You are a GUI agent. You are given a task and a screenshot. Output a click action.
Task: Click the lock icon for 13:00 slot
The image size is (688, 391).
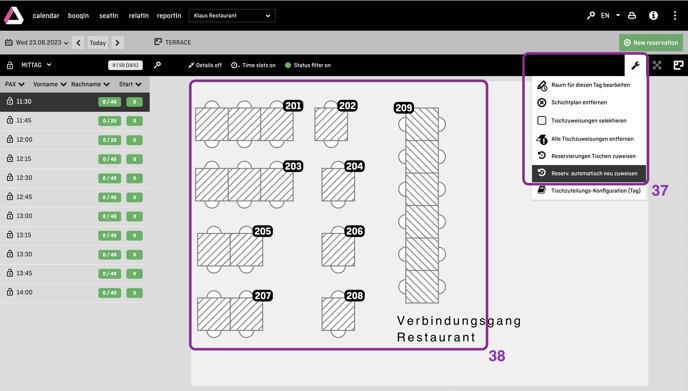point(10,215)
